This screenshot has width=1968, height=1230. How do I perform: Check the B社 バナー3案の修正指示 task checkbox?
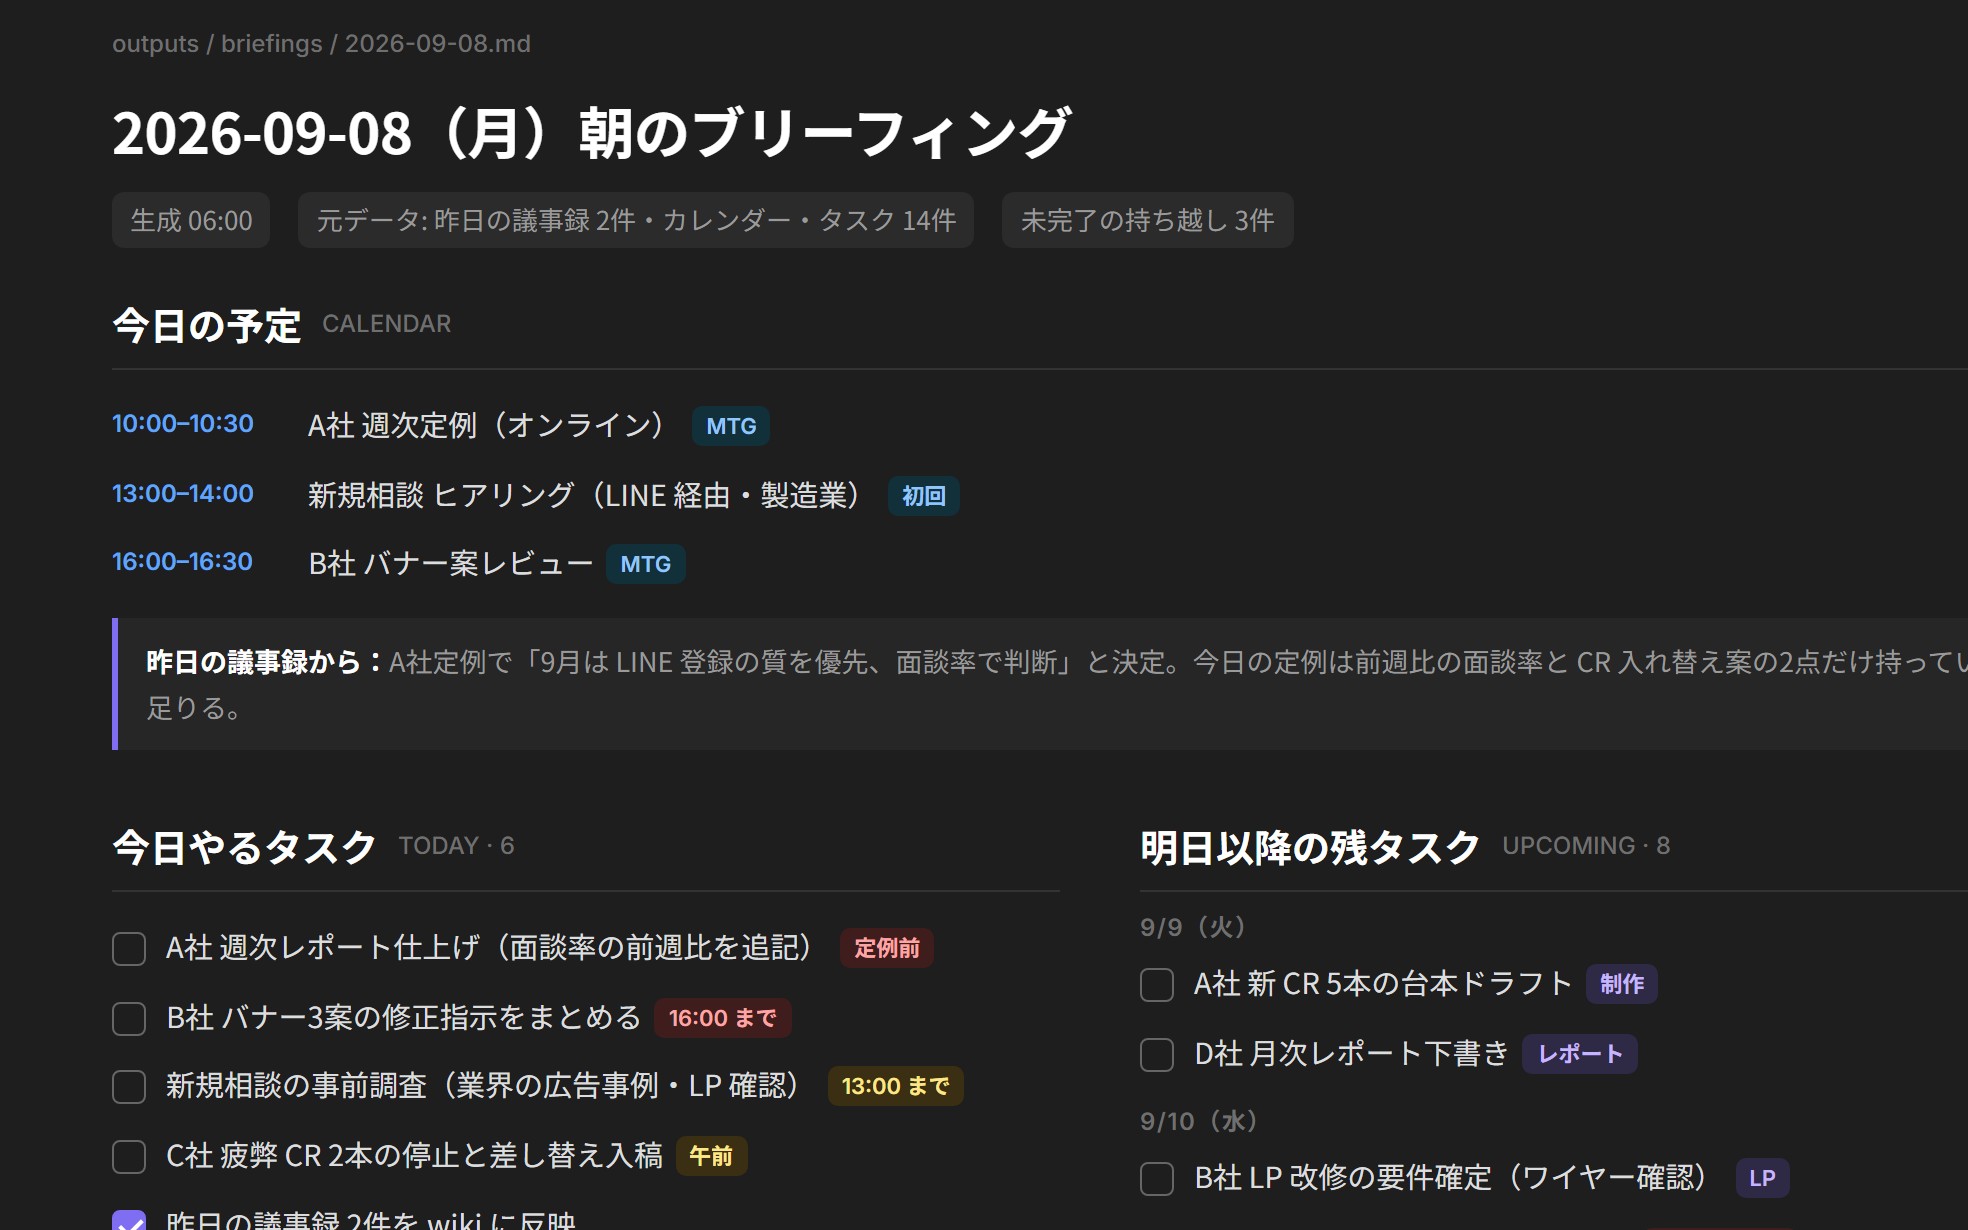click(129, 1018)
